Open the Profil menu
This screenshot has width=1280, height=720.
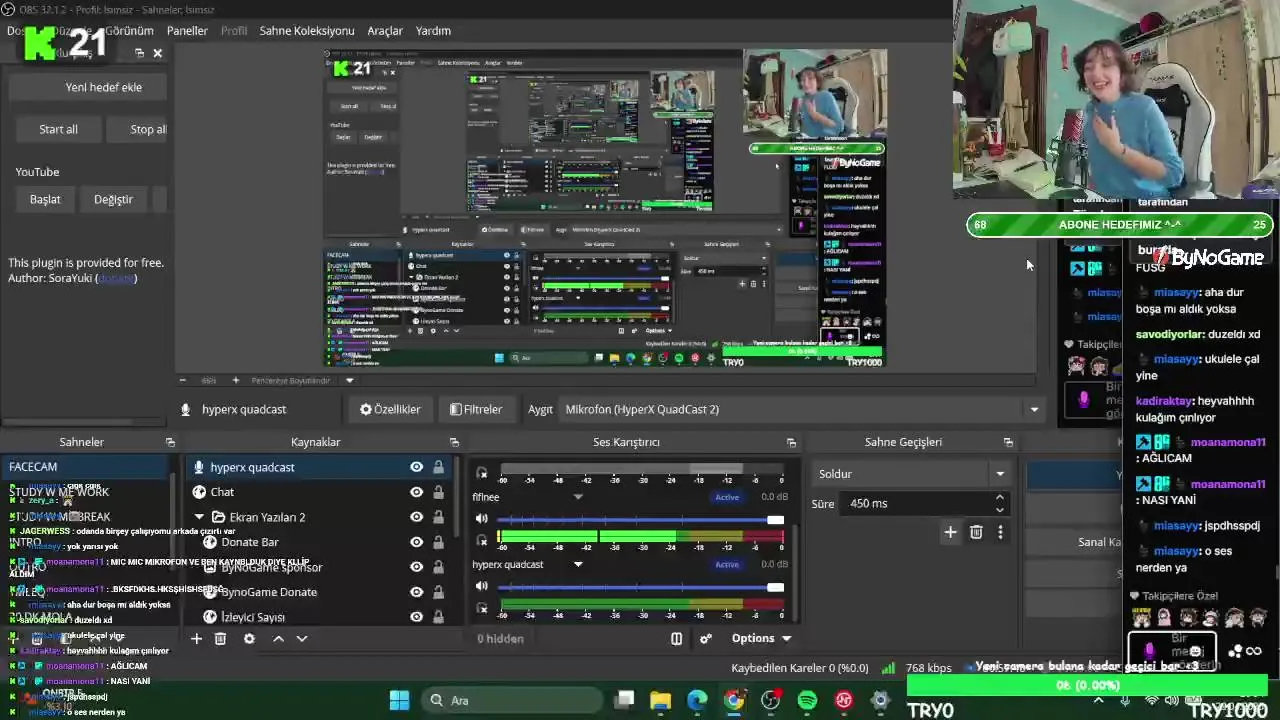pyautogui.click(x=234, y=31)
